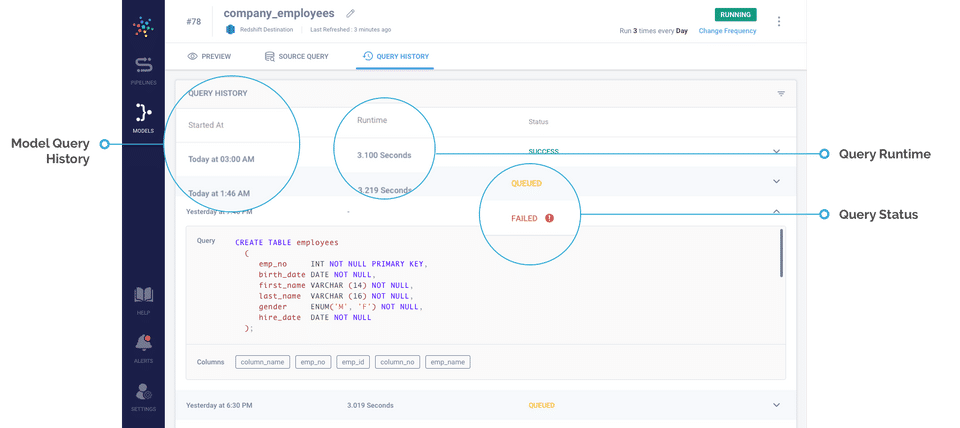The image size is (960, 428).
Task: Click the failed status error icon
Action: [x=549, y=218]
